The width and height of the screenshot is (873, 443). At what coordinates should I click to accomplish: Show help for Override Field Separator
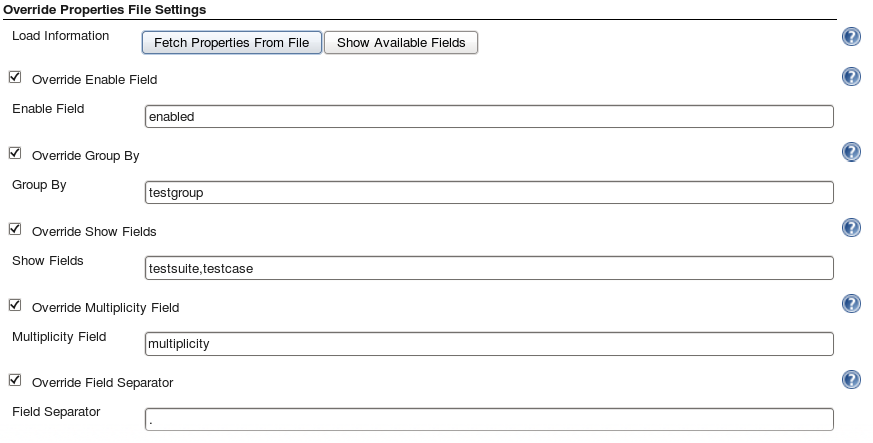(851, 380)
